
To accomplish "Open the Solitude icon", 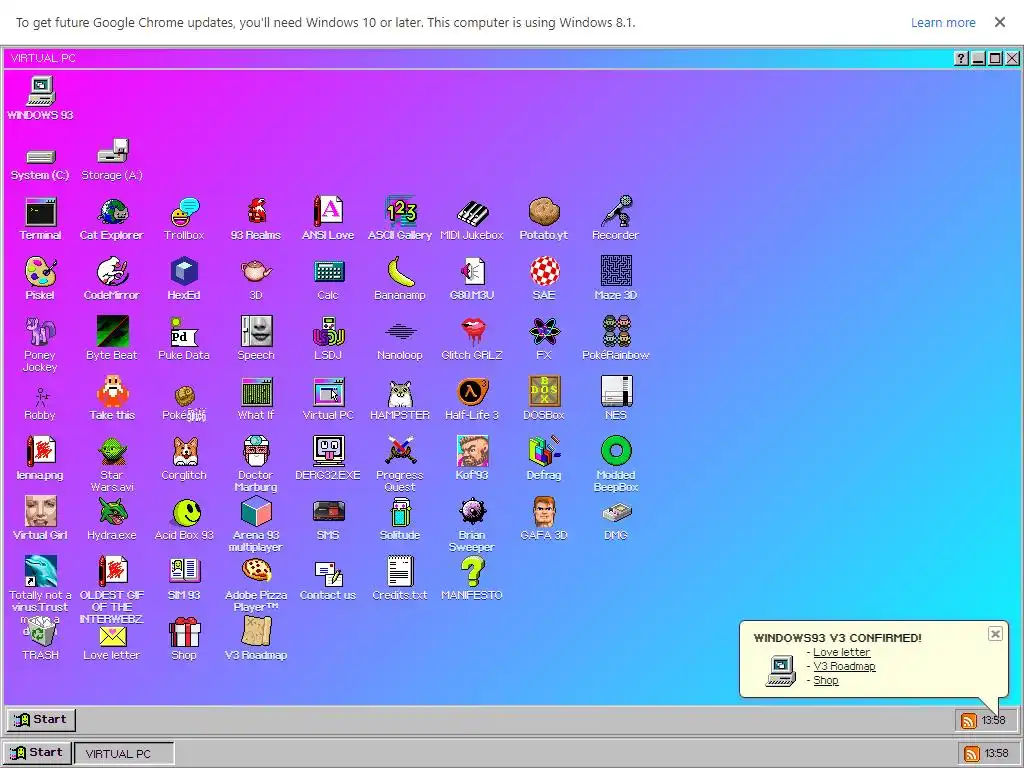I will pyautogui.click(x=400, y=519).
